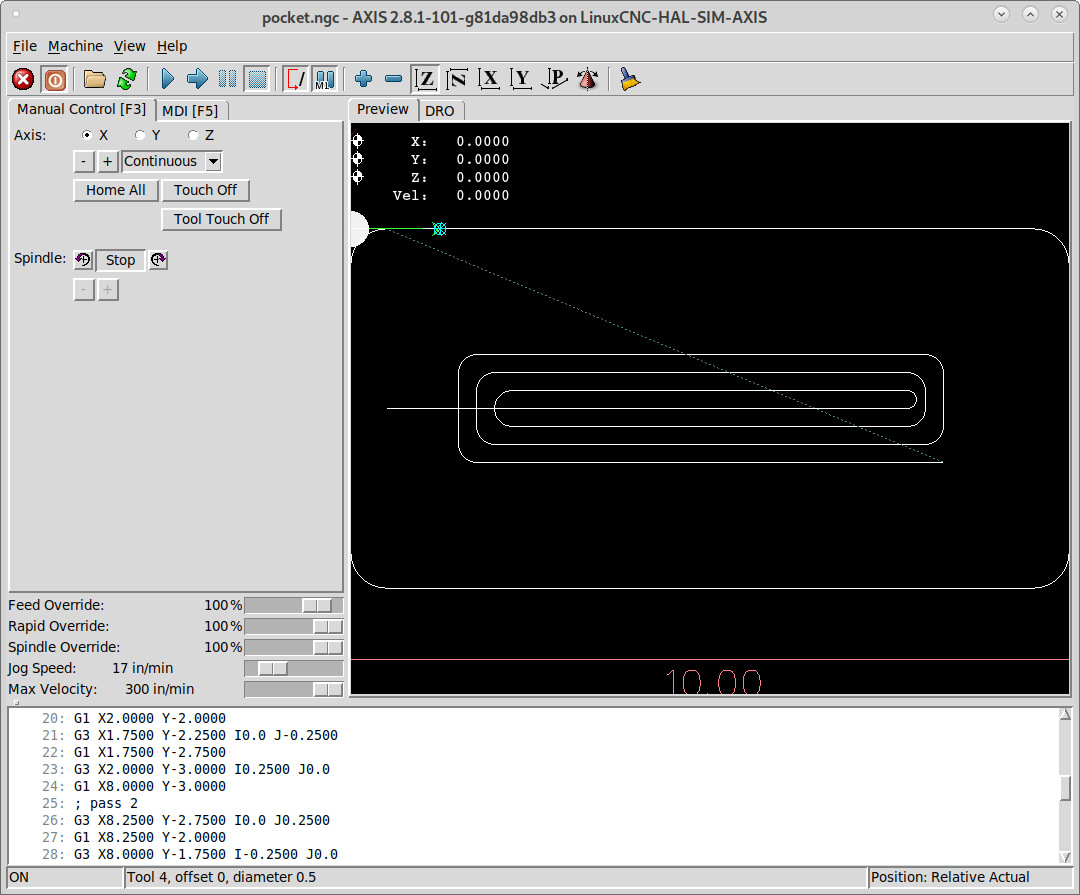Switch to the MDI [F5] tab
Viewport: 1080px width, 895px height.
coord(190,111)
